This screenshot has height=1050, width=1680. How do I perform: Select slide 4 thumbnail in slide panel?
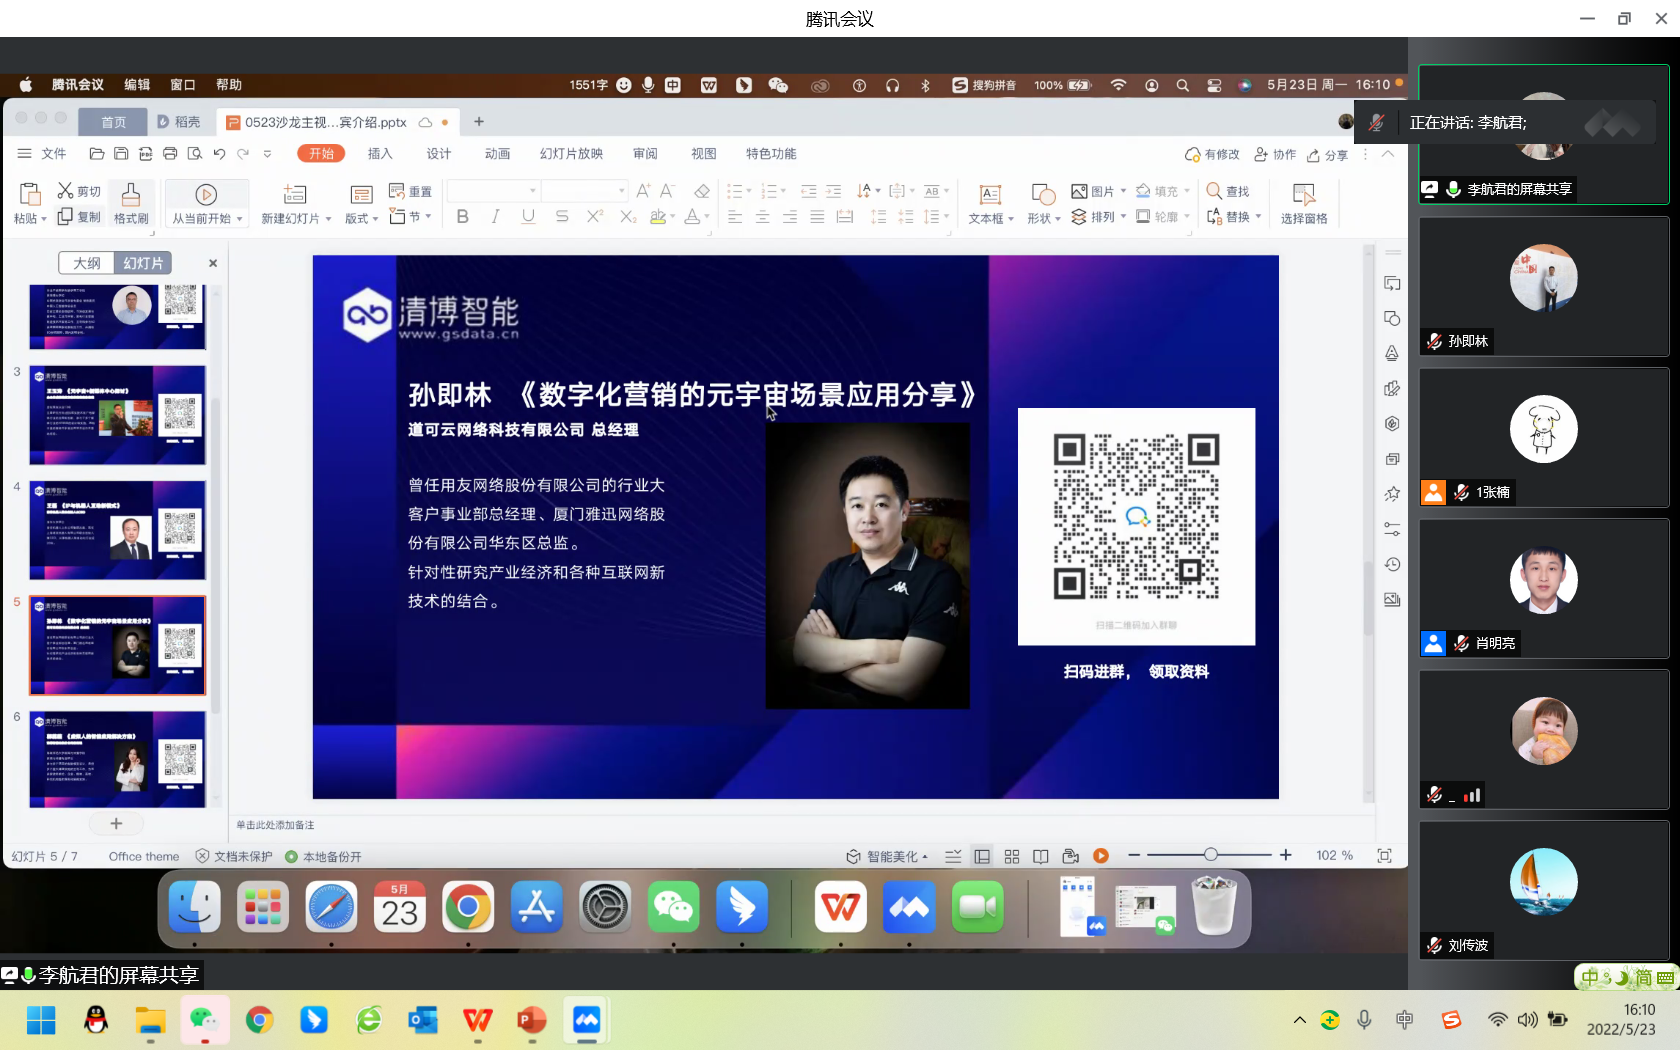pos(118,530)
